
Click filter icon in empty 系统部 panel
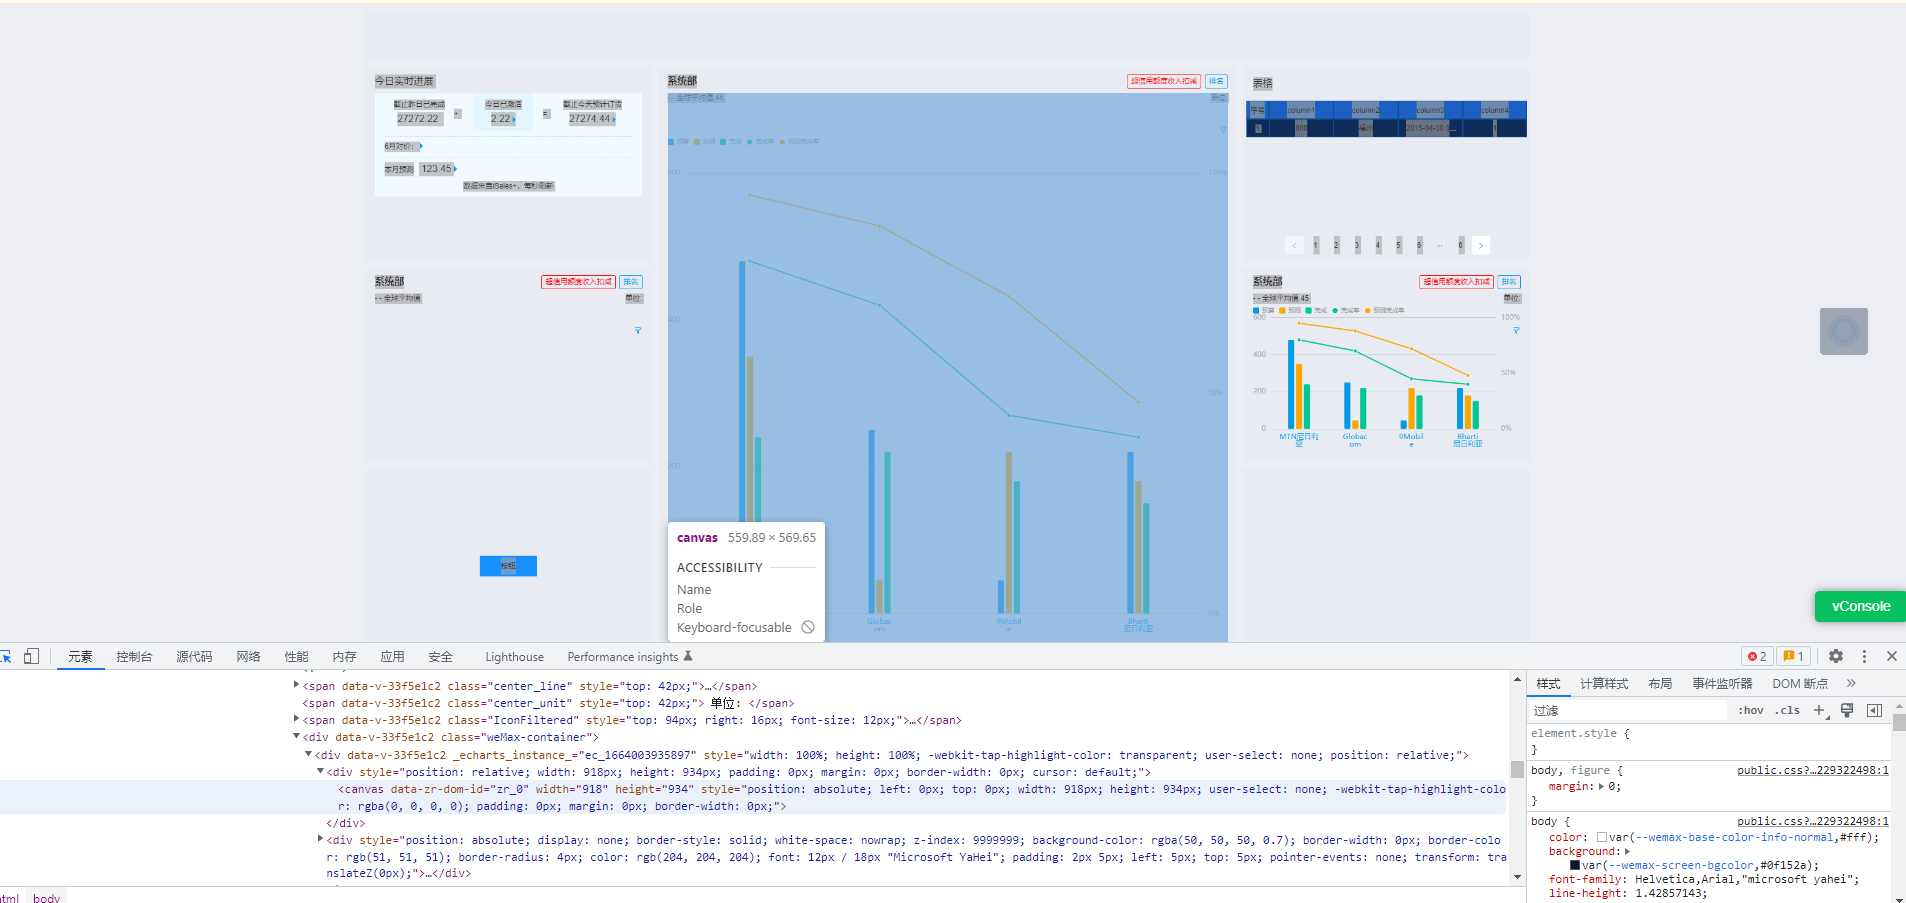tap(638, 330)
